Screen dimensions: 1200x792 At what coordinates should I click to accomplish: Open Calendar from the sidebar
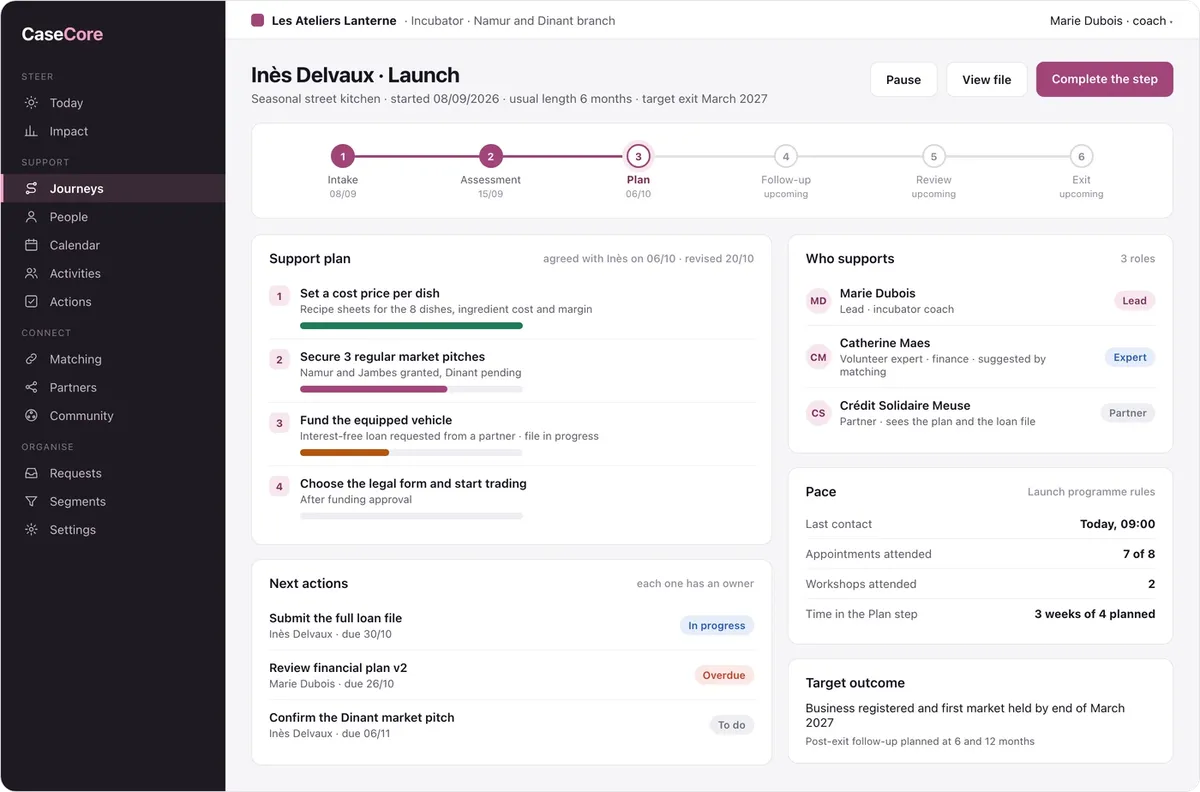click(x=113, y=245)
